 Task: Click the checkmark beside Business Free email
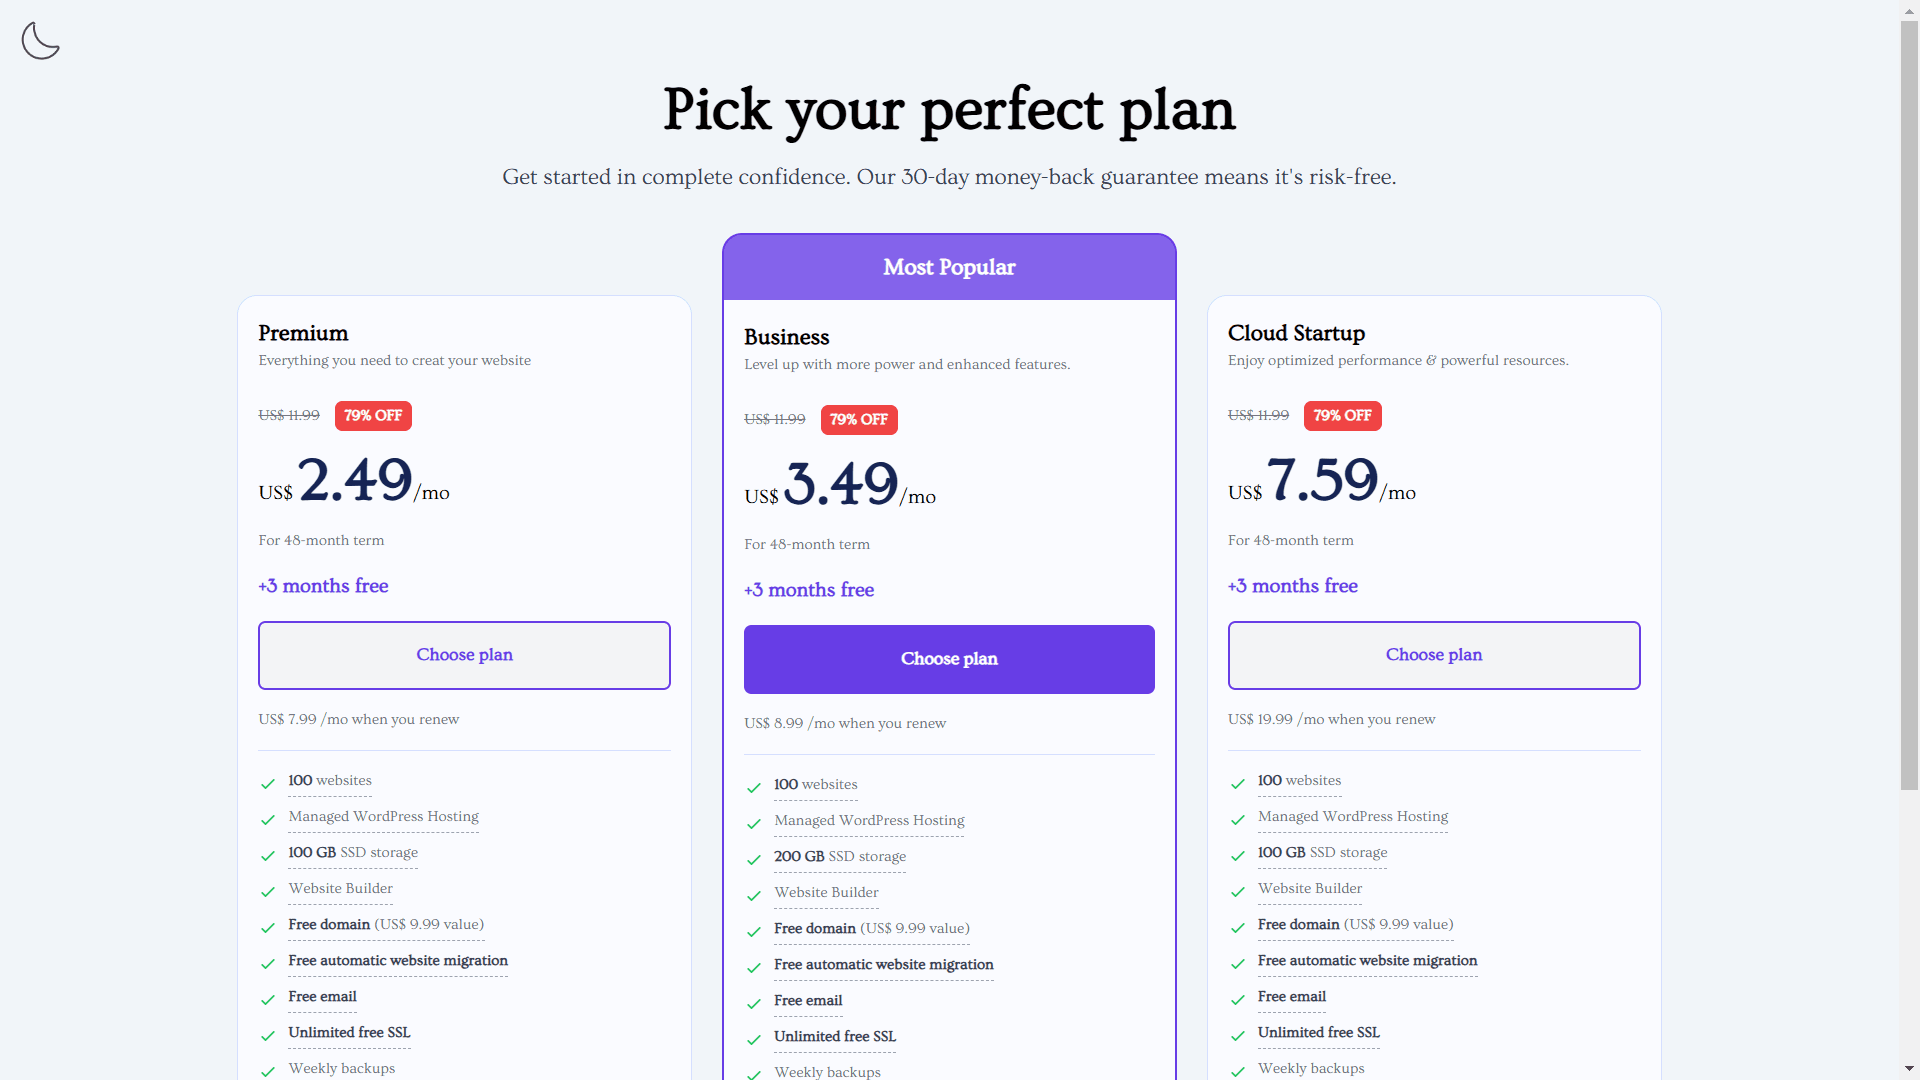pos(753,1004)
